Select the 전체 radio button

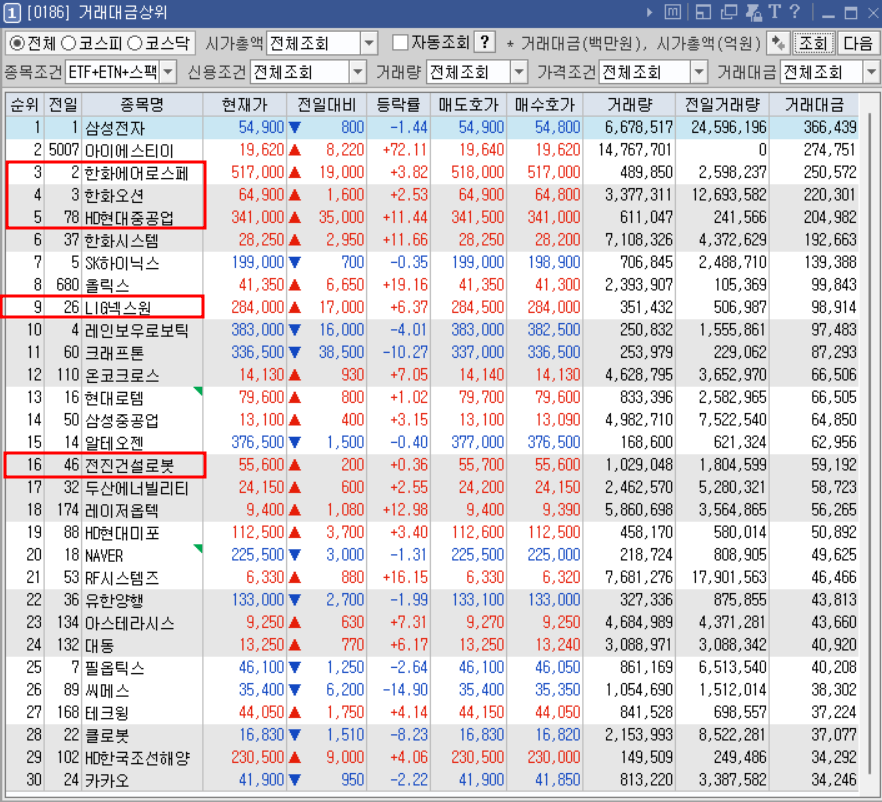18,43
